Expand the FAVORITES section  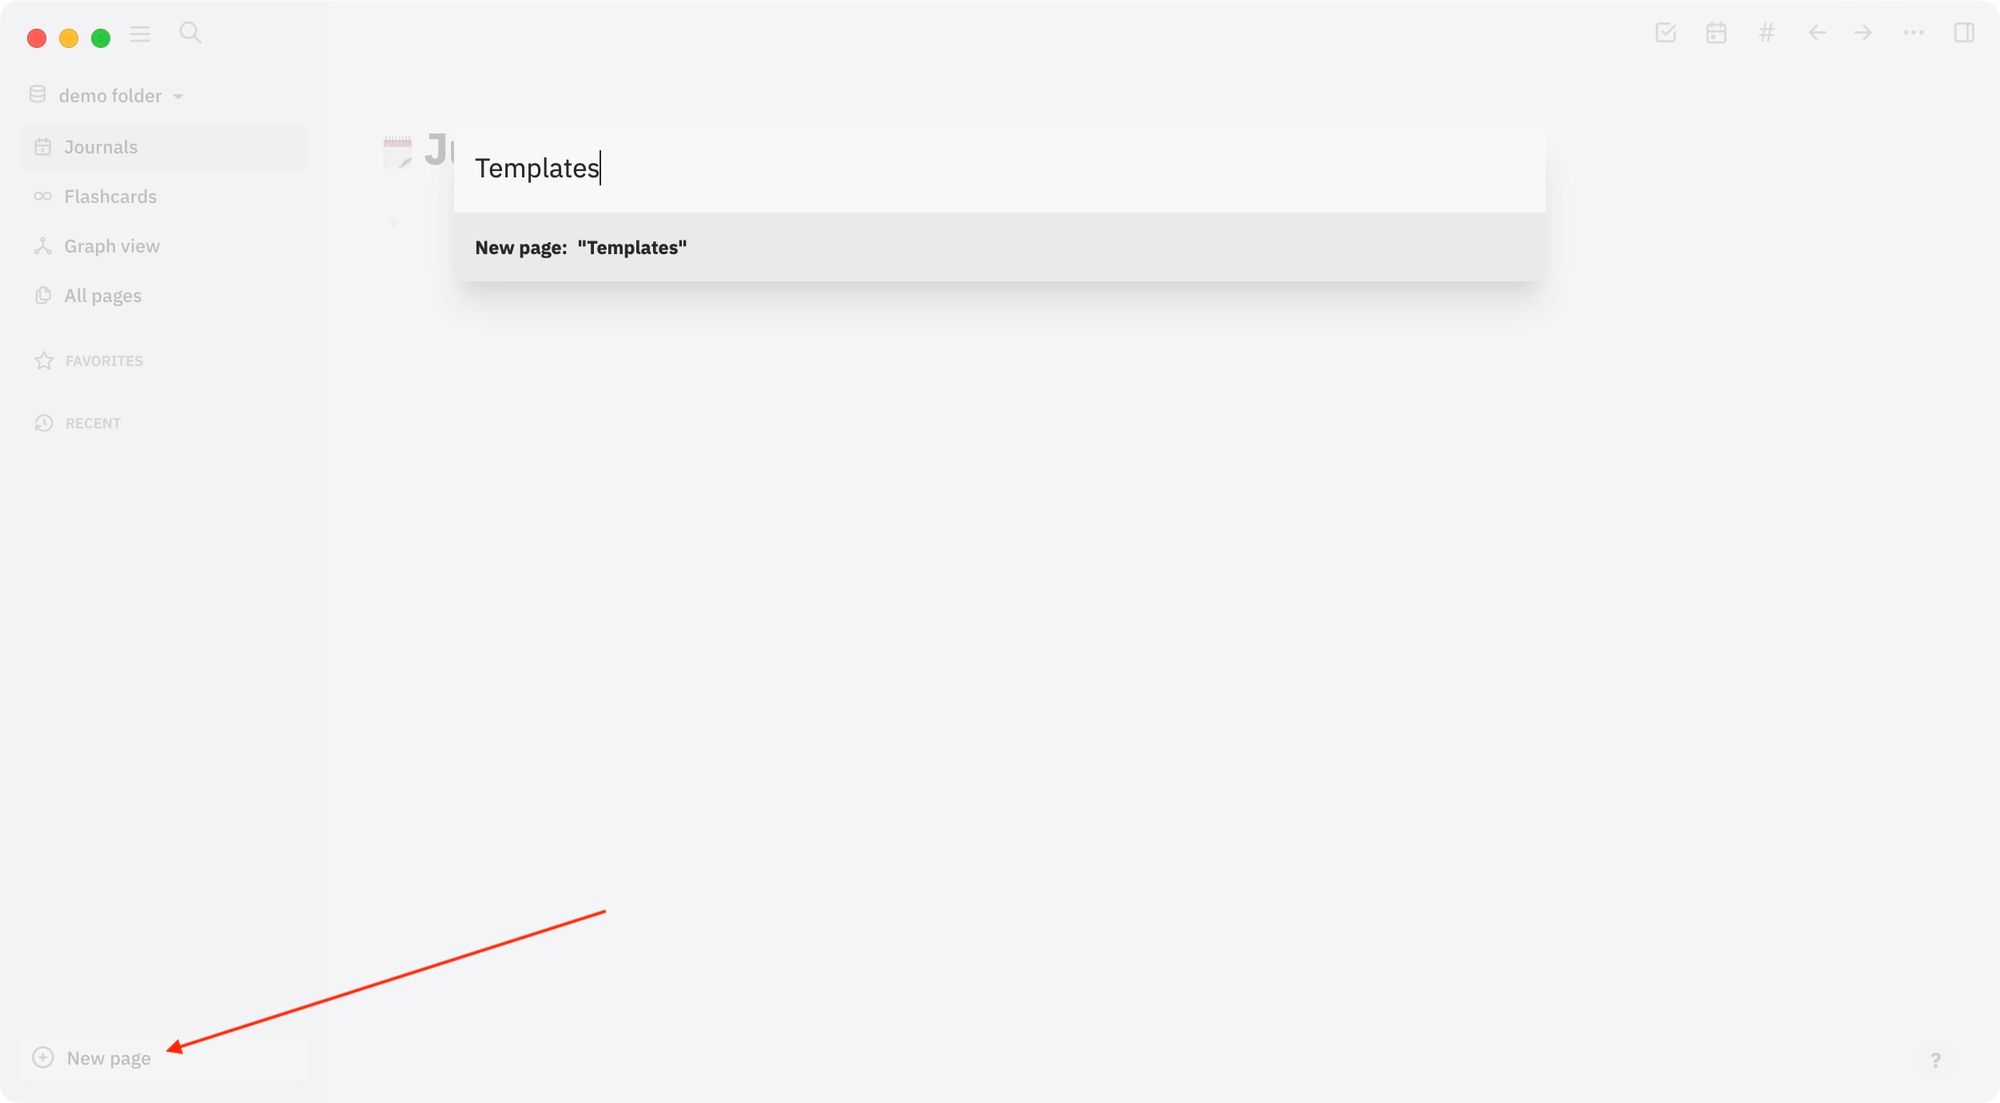point(103,360)
